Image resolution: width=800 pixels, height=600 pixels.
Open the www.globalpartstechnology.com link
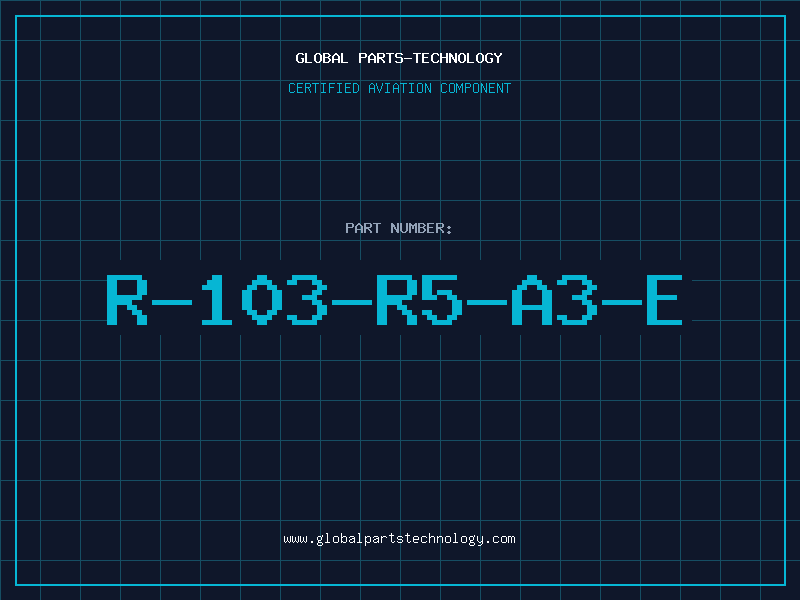[399, 539]
